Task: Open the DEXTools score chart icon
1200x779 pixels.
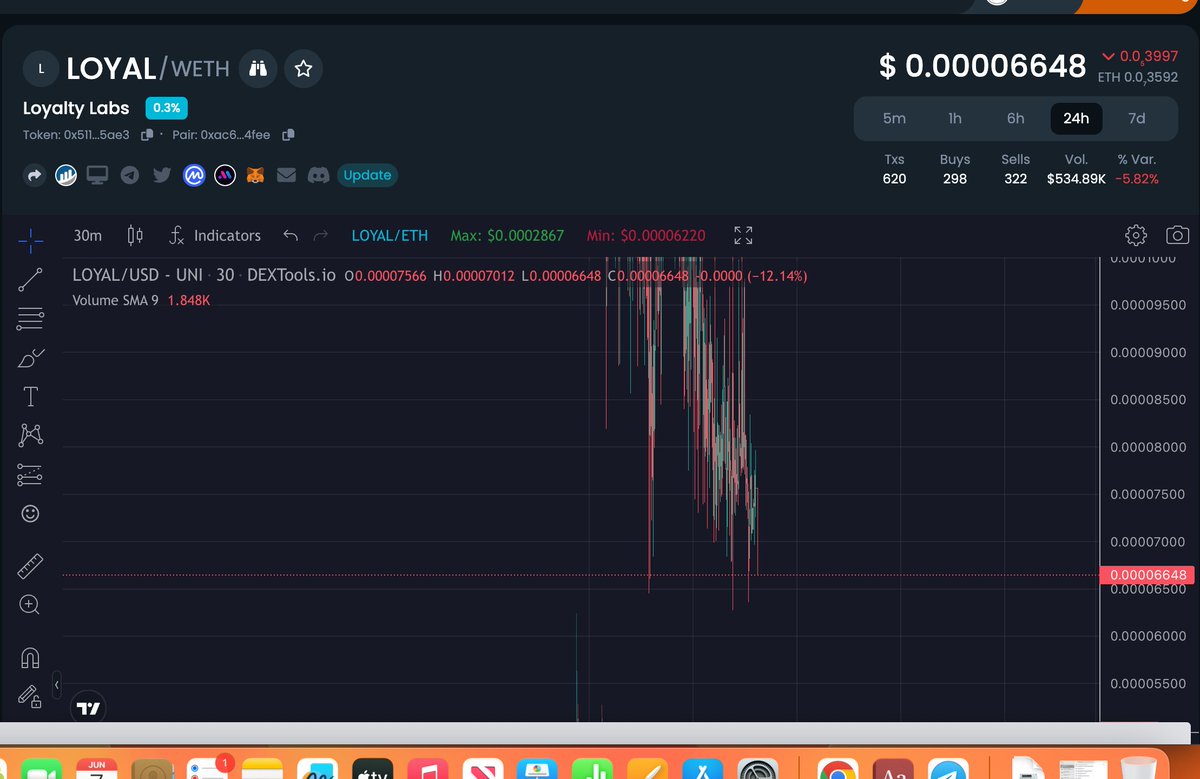Action: 66,175
